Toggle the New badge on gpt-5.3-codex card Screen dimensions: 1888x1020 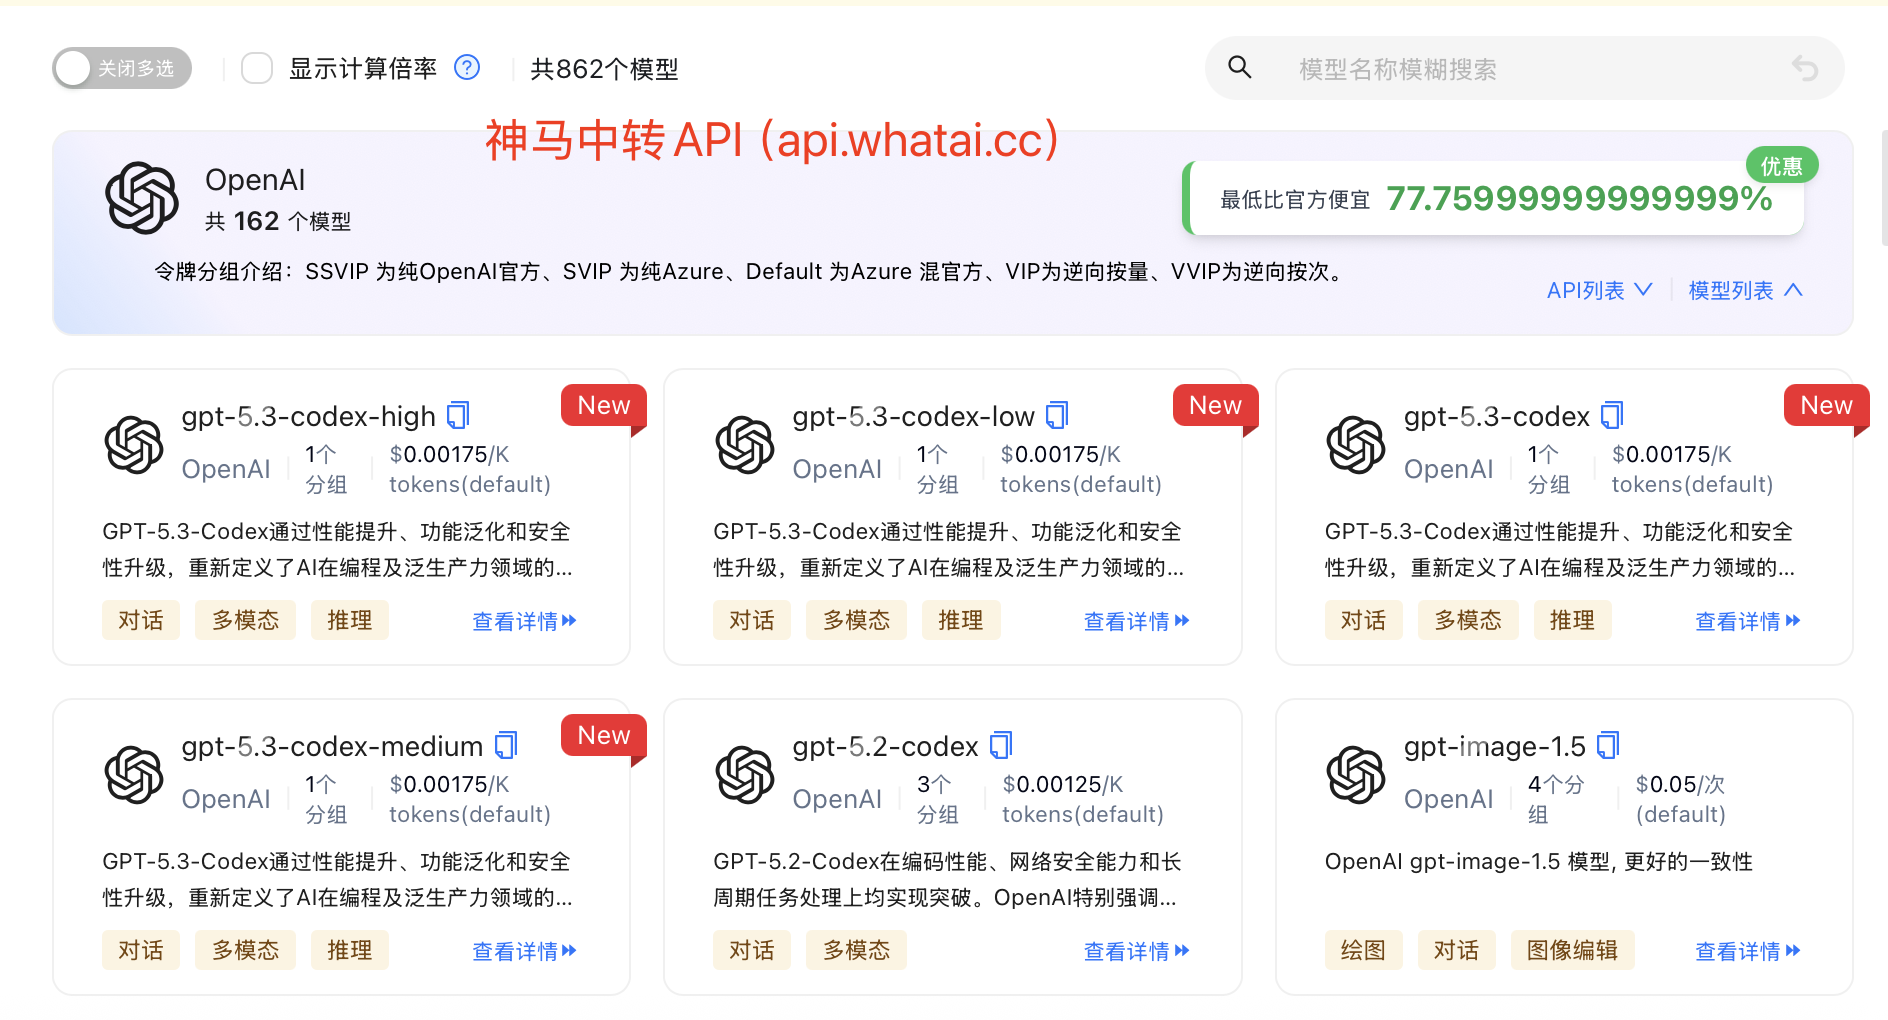(1825, 406)
